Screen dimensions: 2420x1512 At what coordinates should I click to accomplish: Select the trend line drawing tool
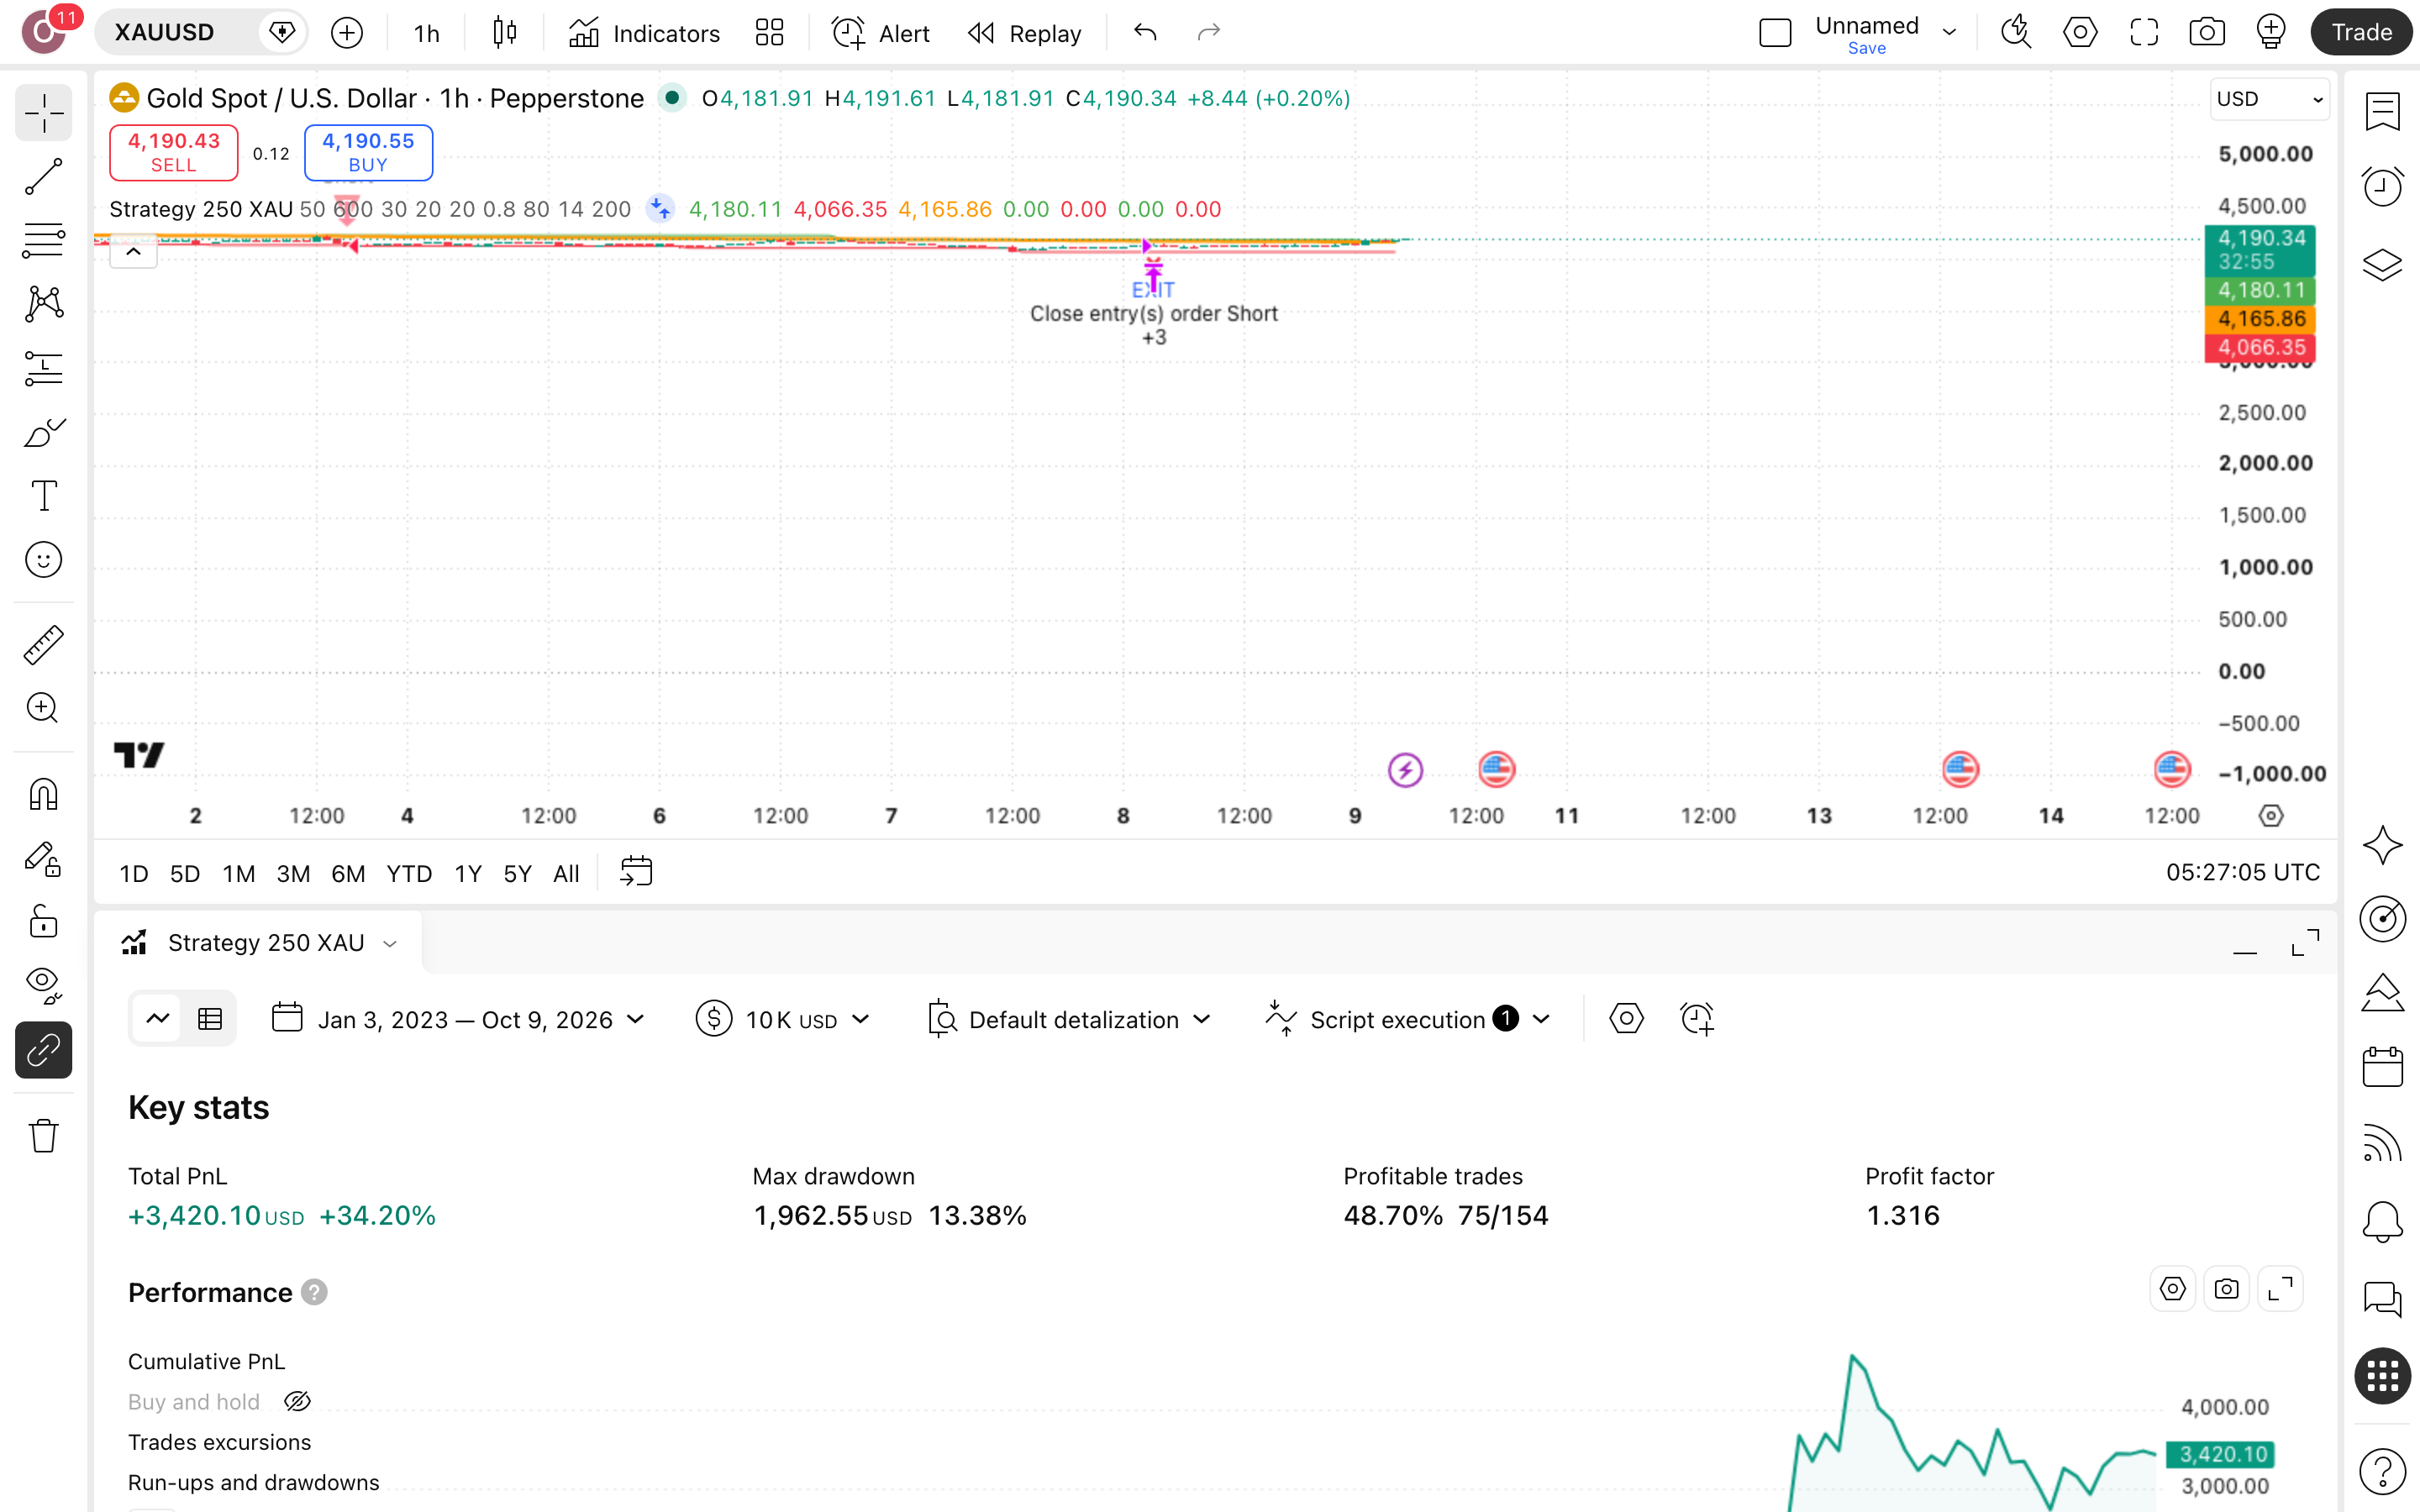pyautogui.click(x=43, y=176)
